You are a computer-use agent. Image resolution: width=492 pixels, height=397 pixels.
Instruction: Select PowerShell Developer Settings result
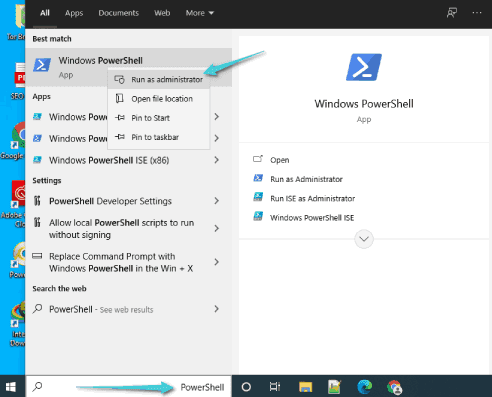[128, 201]
